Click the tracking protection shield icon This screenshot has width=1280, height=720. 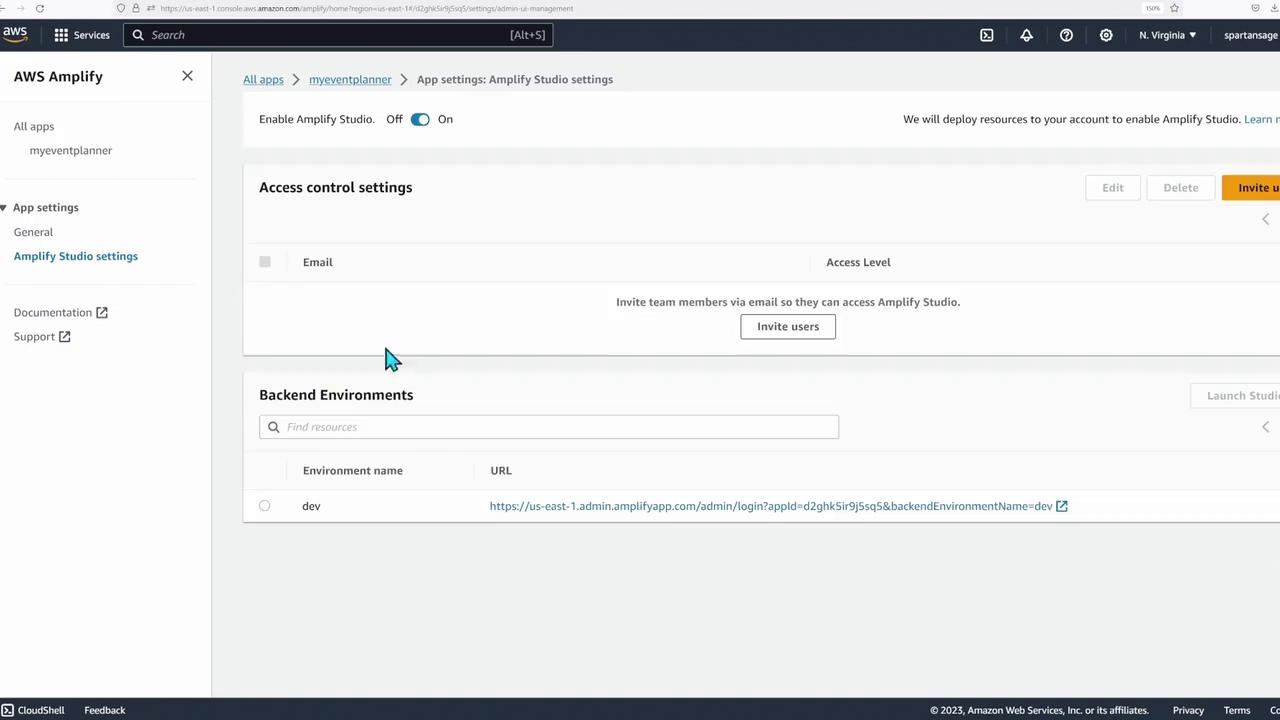(x=121, y=8)
